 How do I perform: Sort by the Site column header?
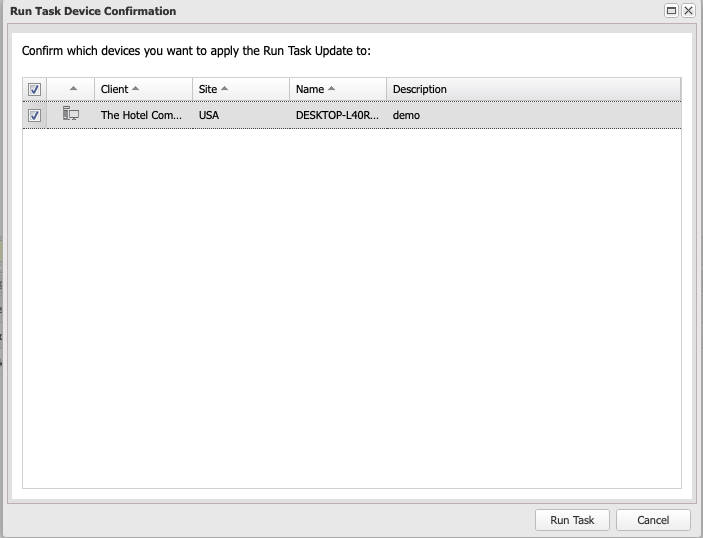coord(241,89)
